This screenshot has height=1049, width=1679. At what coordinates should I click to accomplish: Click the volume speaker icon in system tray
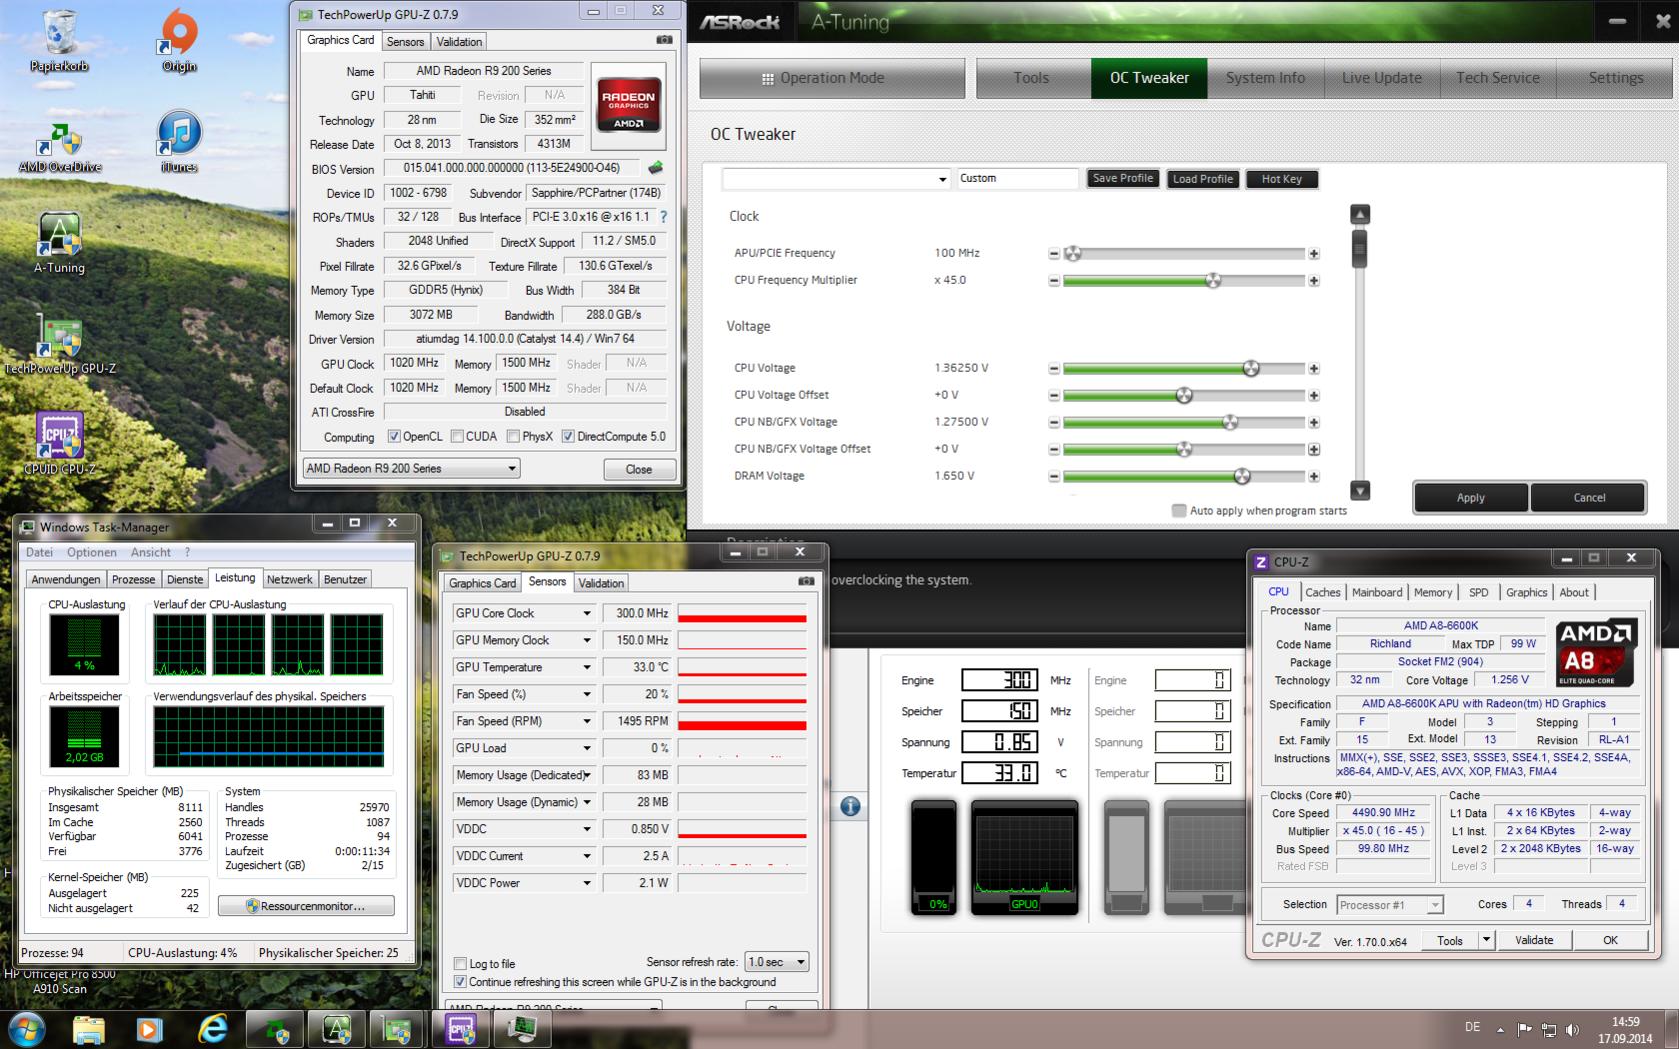pos(1572,1029)
